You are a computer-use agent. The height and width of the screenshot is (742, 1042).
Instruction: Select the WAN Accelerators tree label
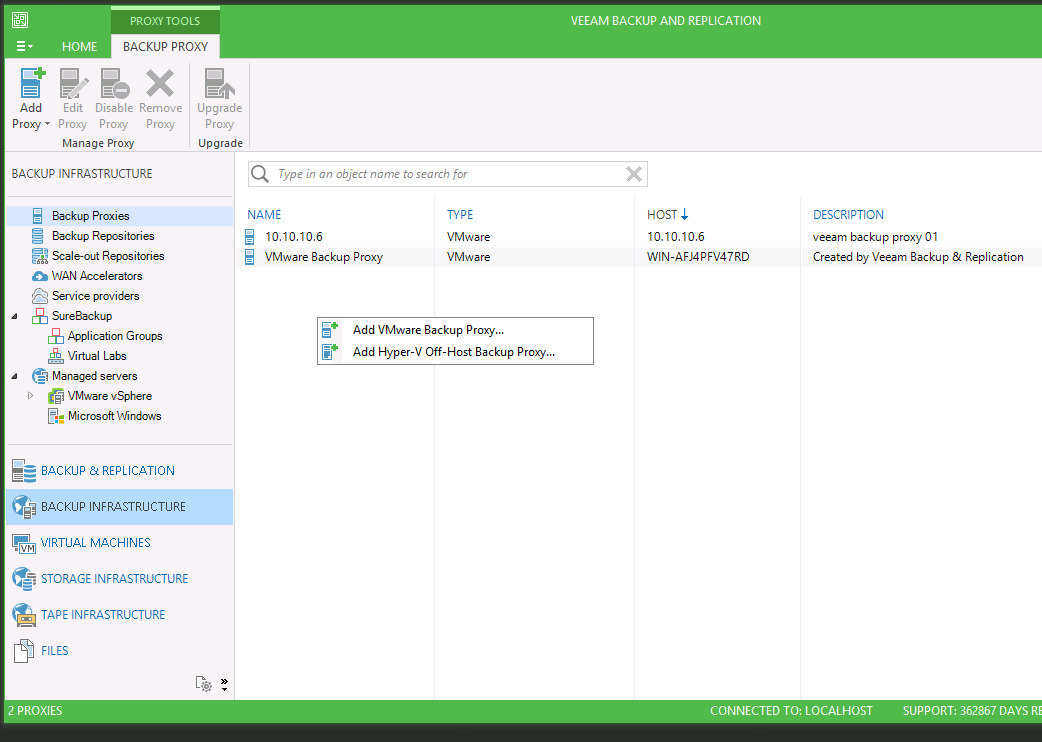coord(97,276)
